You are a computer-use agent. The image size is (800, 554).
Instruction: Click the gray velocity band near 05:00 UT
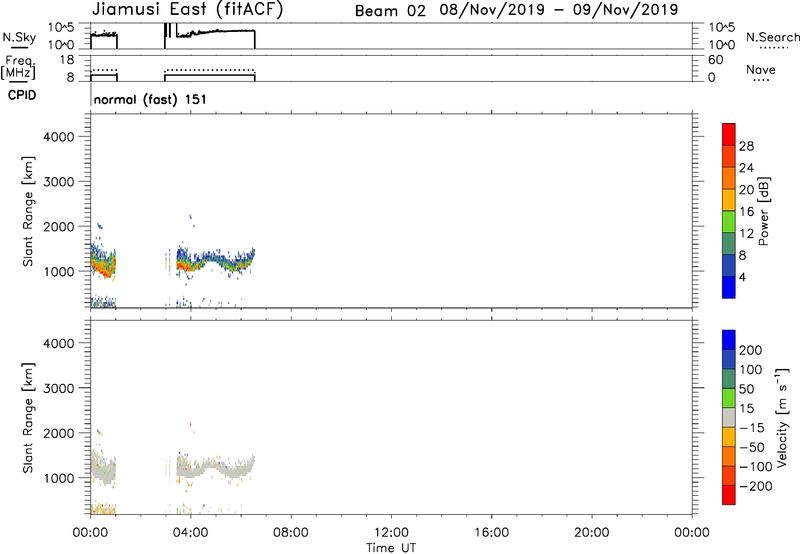[x=215, y=465]
